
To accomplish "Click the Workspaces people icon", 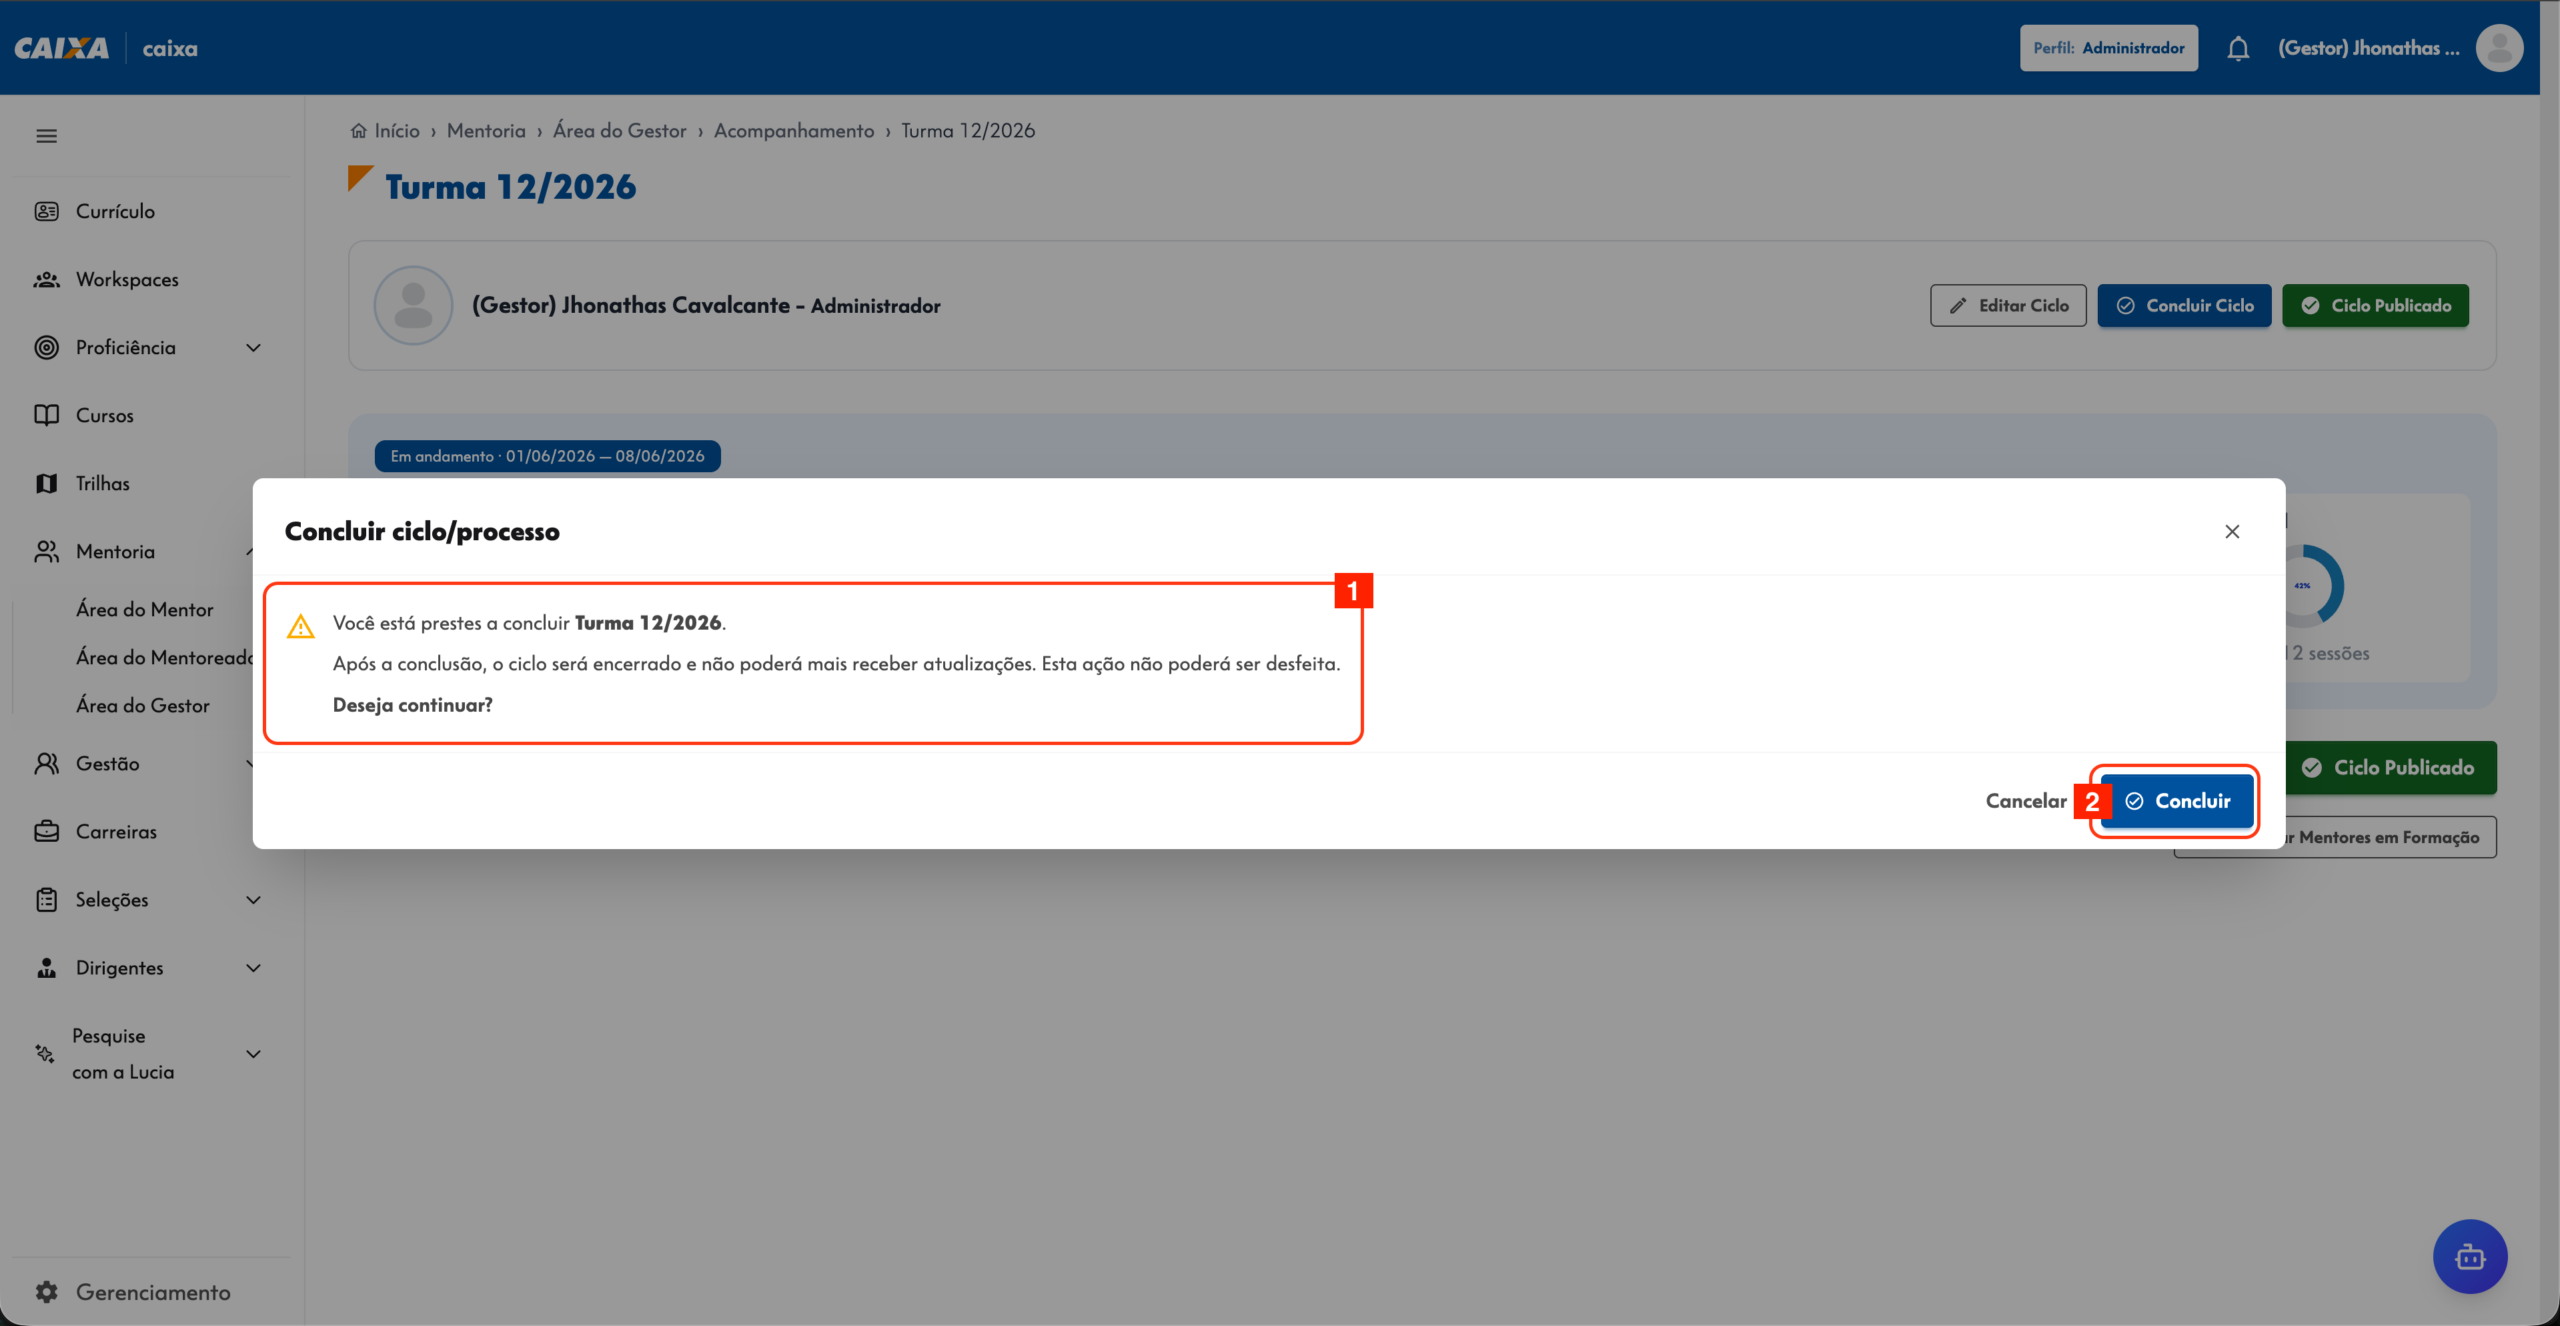I will (x=46, y=279).
